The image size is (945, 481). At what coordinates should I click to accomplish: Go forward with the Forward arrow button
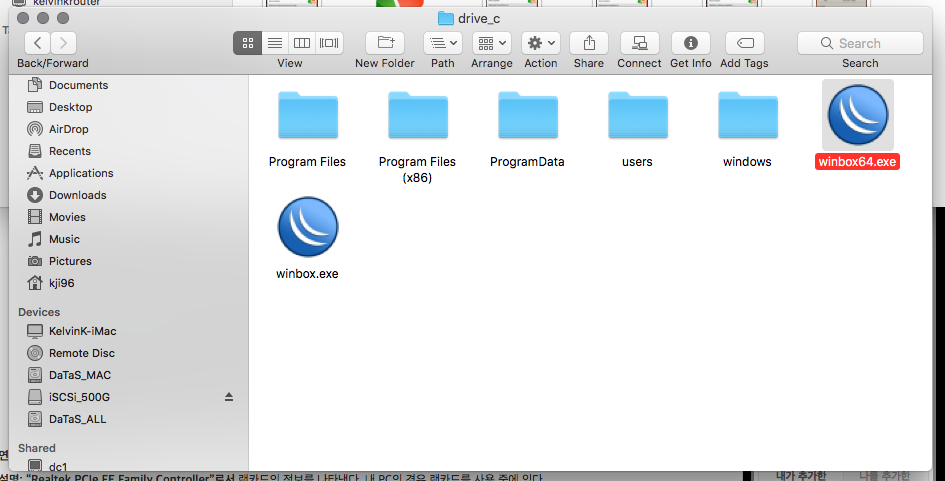(63, 43)
